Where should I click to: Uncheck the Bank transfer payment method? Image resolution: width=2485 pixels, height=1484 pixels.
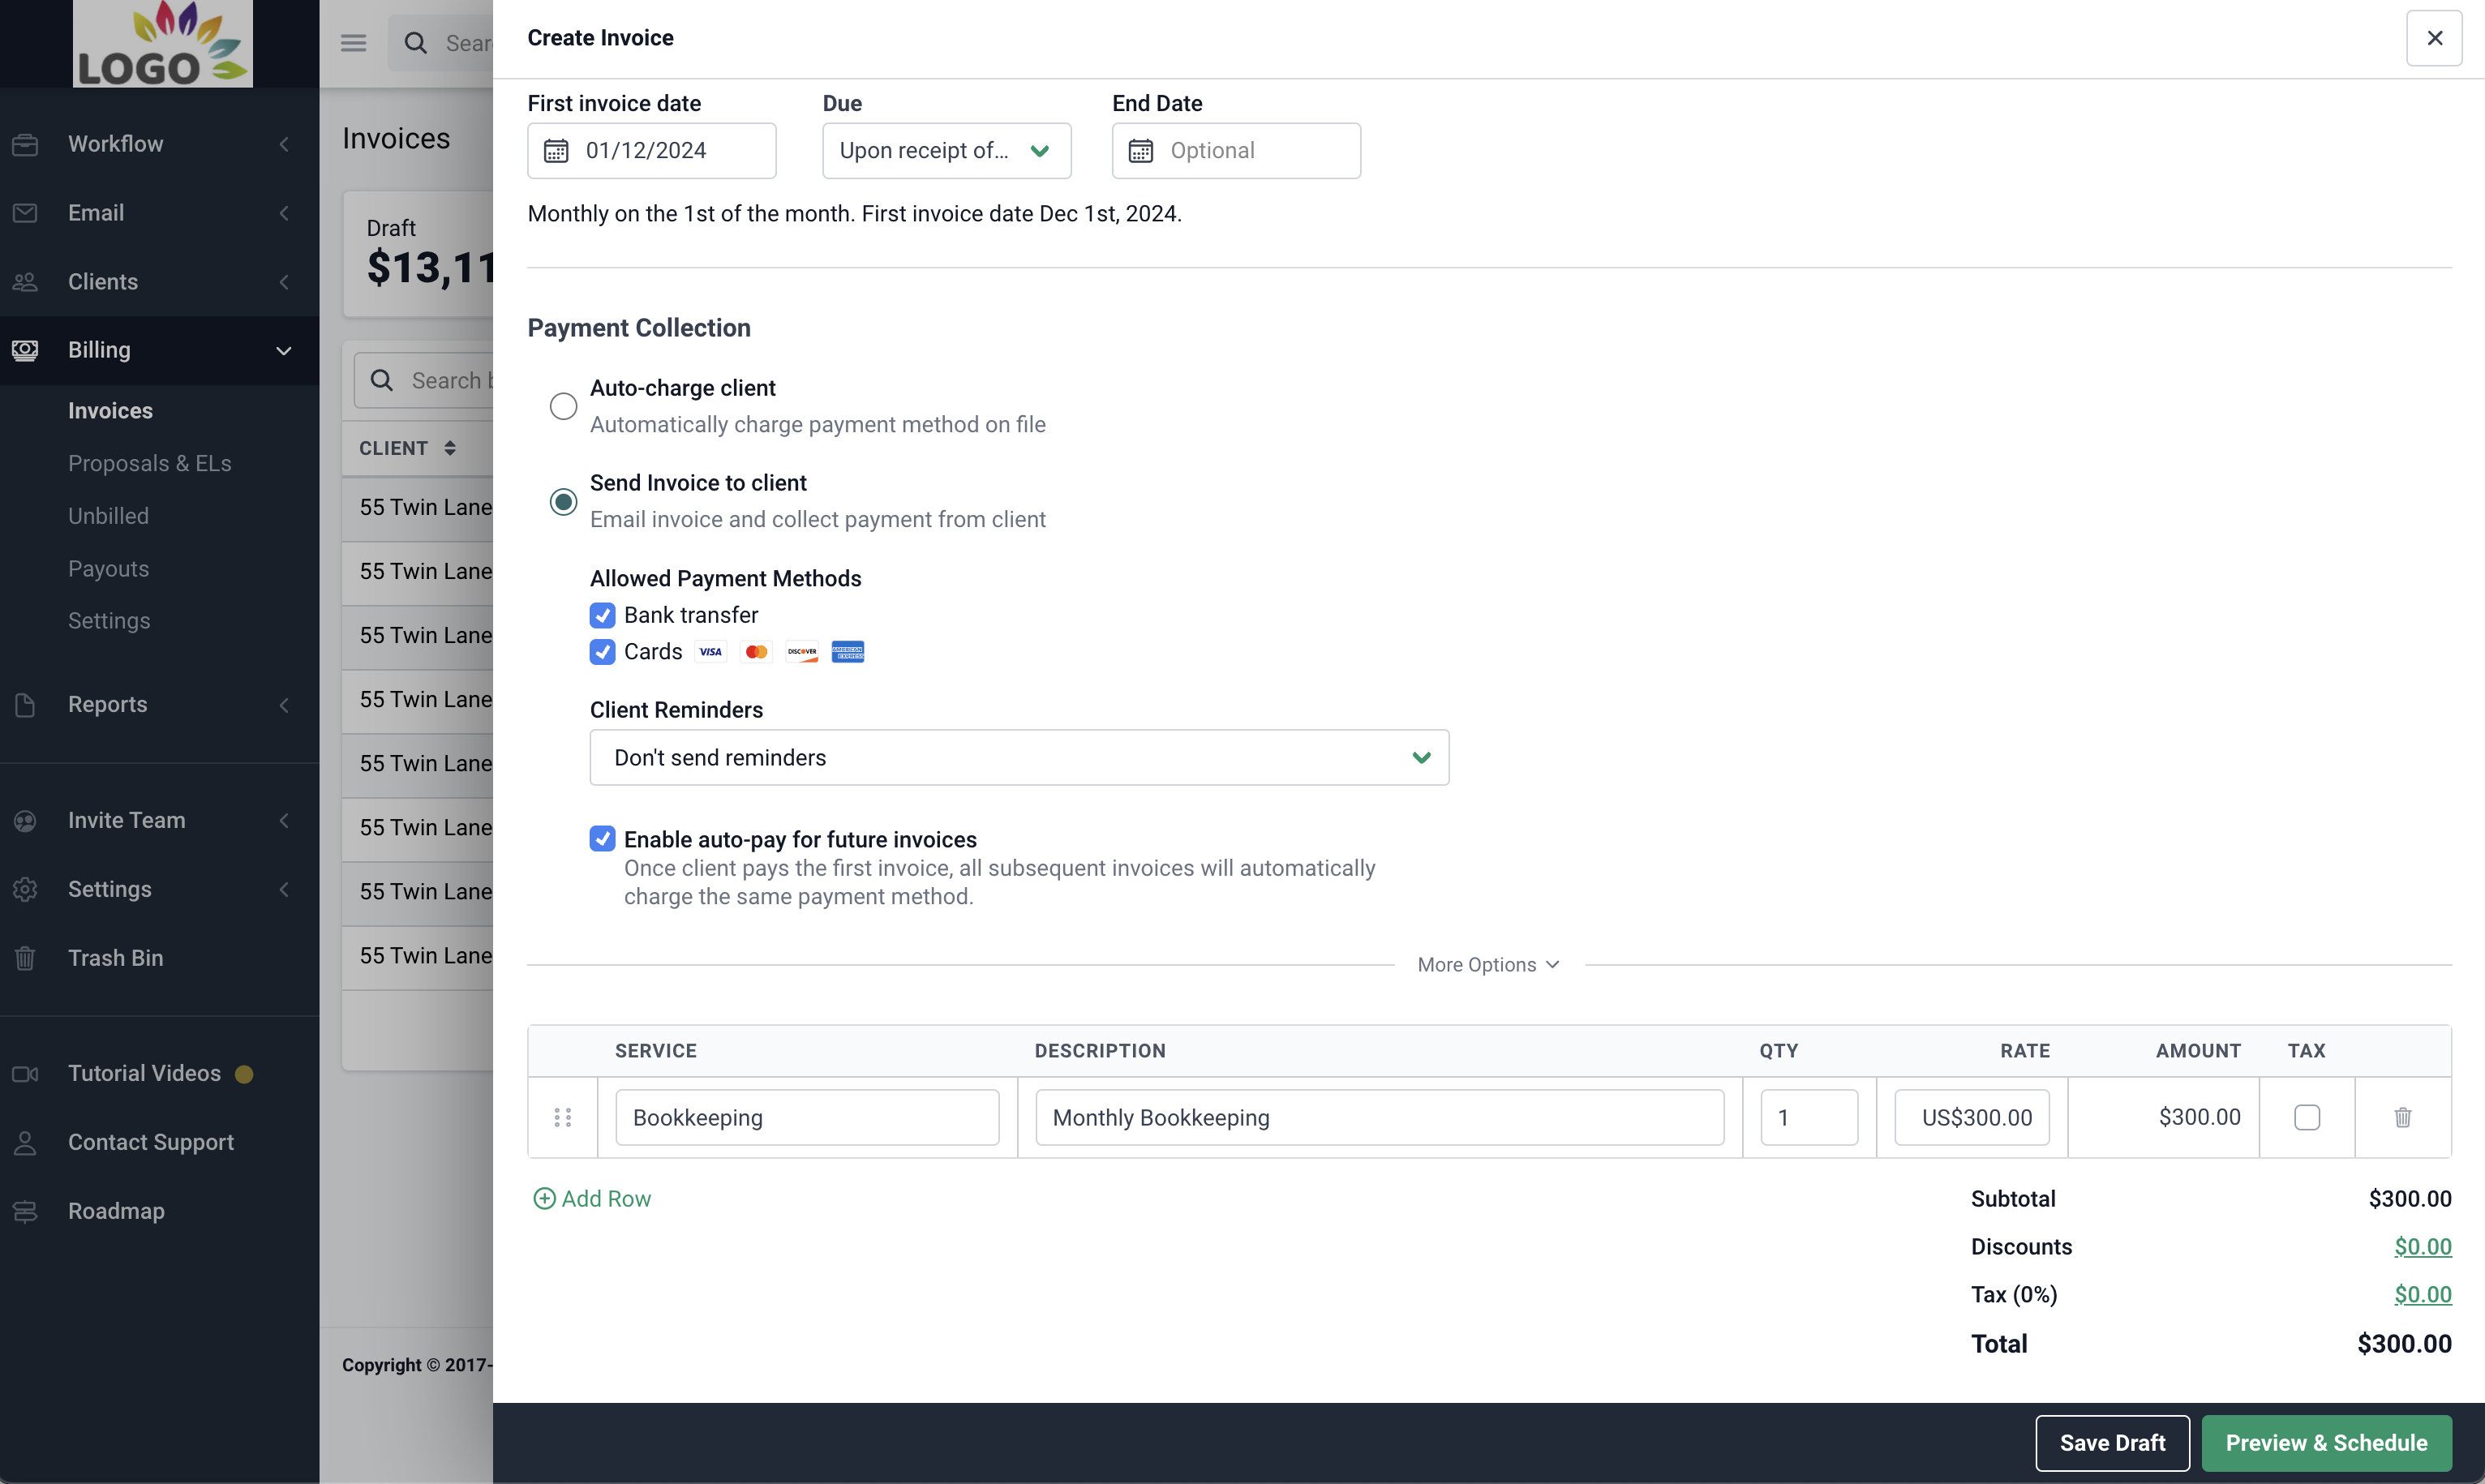click(x=603, y=615)
